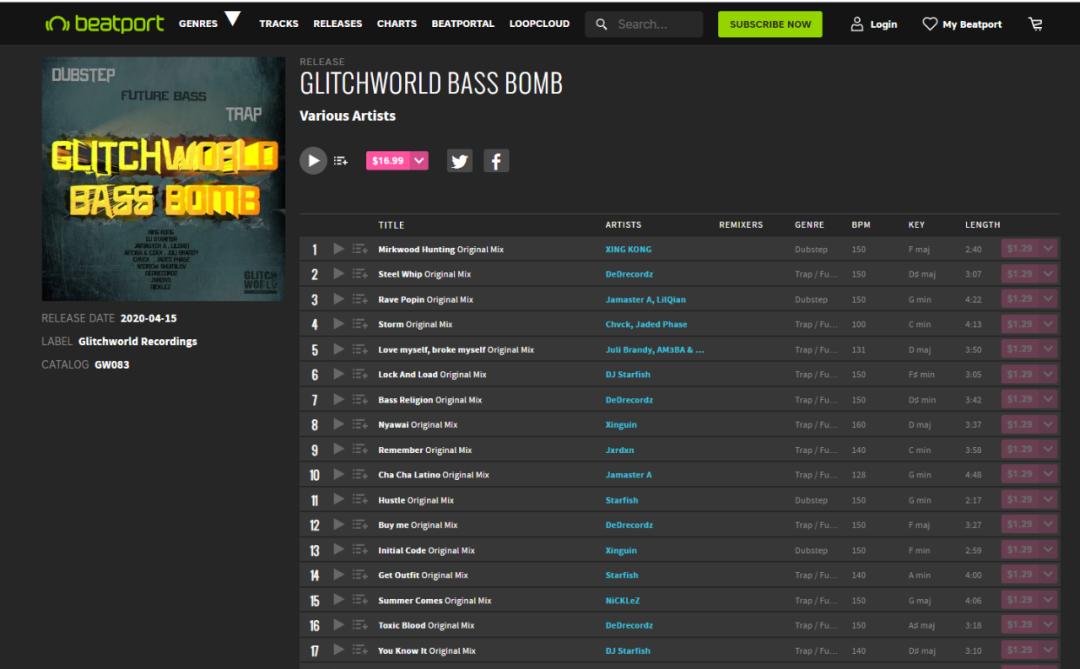Screen dimensions: 1080x669
Task: Go to the Releases page
Action: [x=337, y=24]
